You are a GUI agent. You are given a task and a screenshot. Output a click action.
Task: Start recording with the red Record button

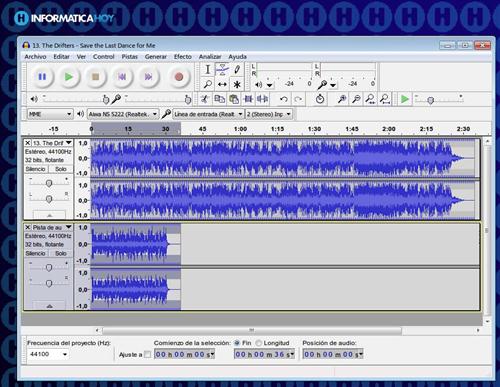[179, 77]
